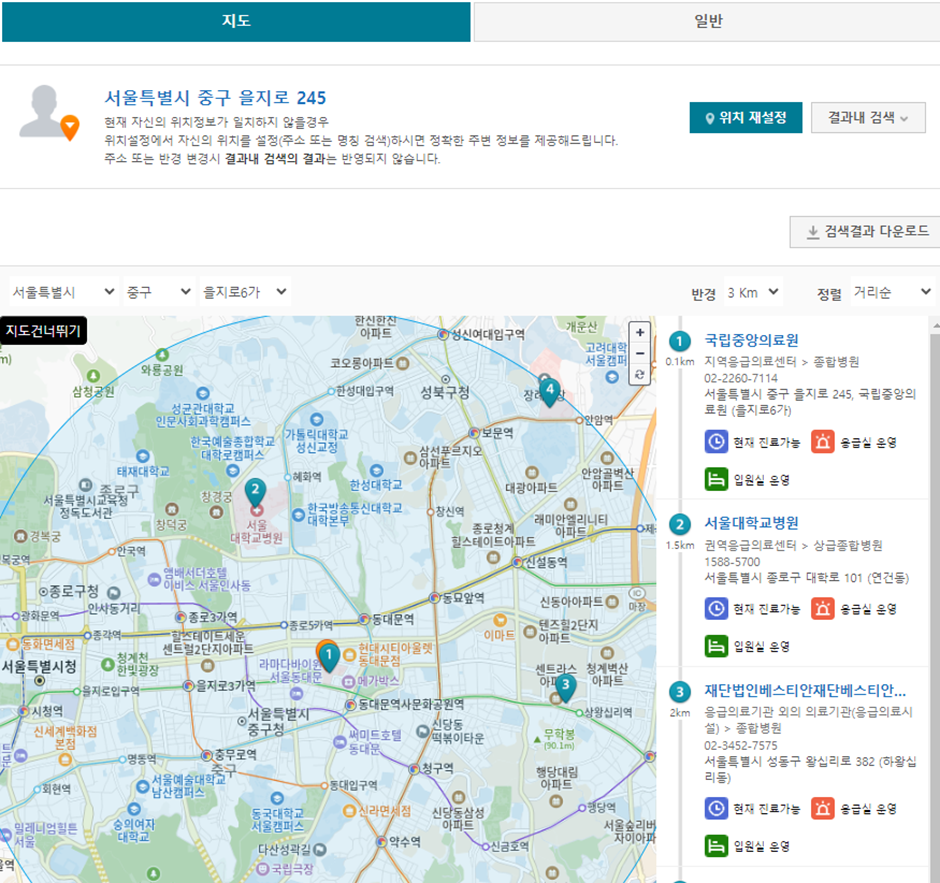The image size is (940, 883).
Task: Click numbered badge 1 in result list
Action: (679, 342)
